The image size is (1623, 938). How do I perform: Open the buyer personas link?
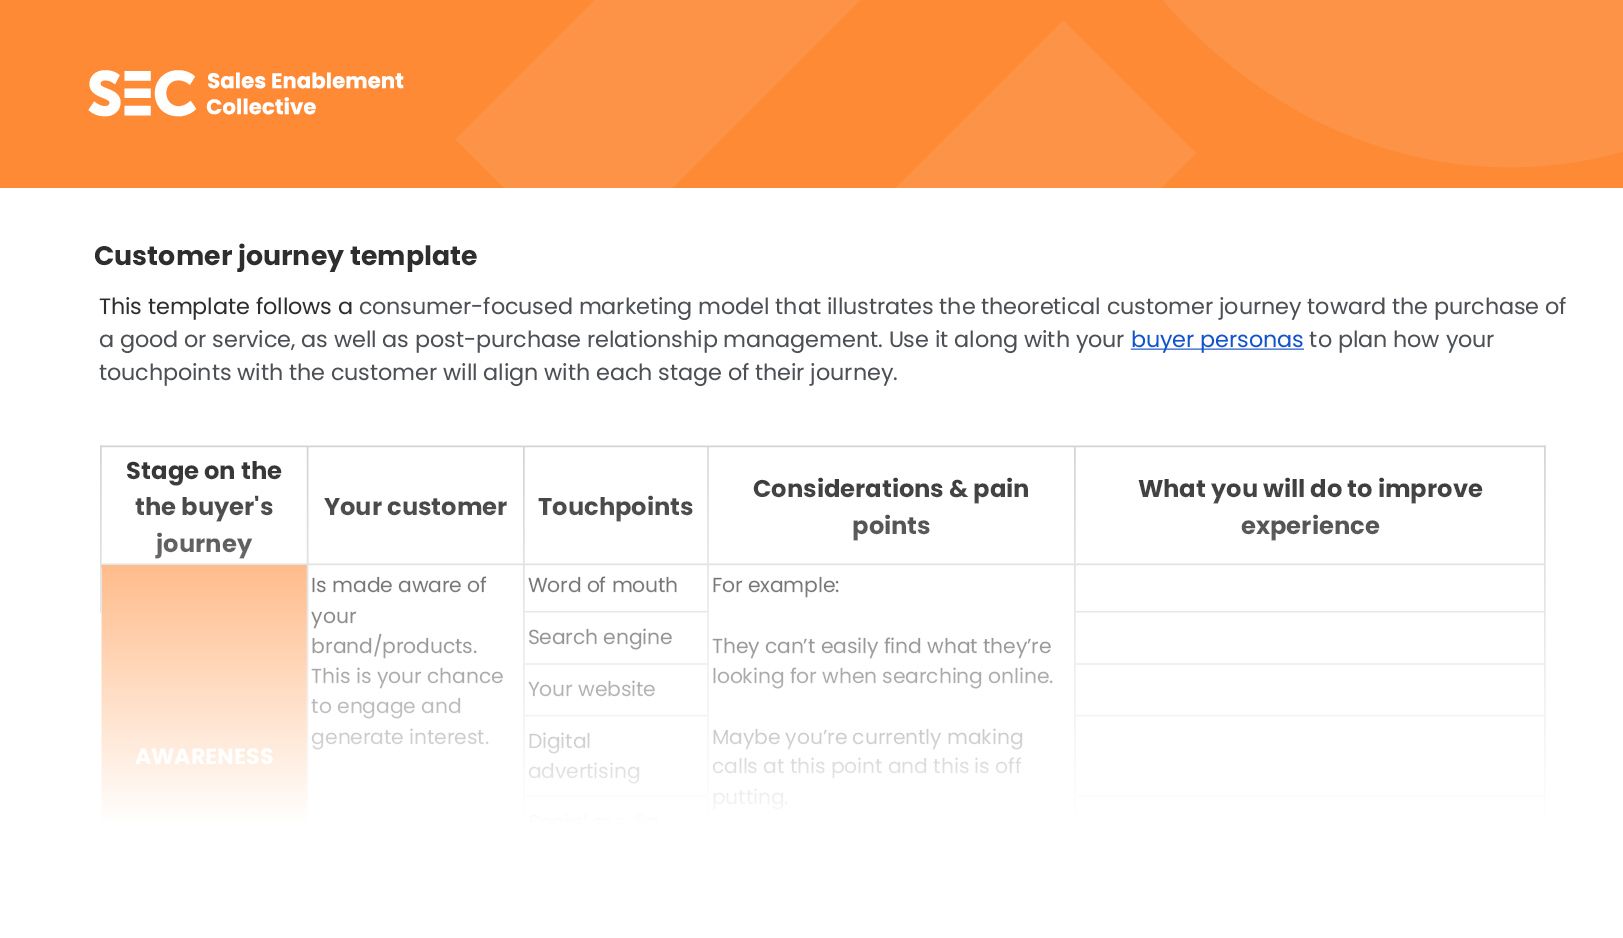tap(1216, 340)
